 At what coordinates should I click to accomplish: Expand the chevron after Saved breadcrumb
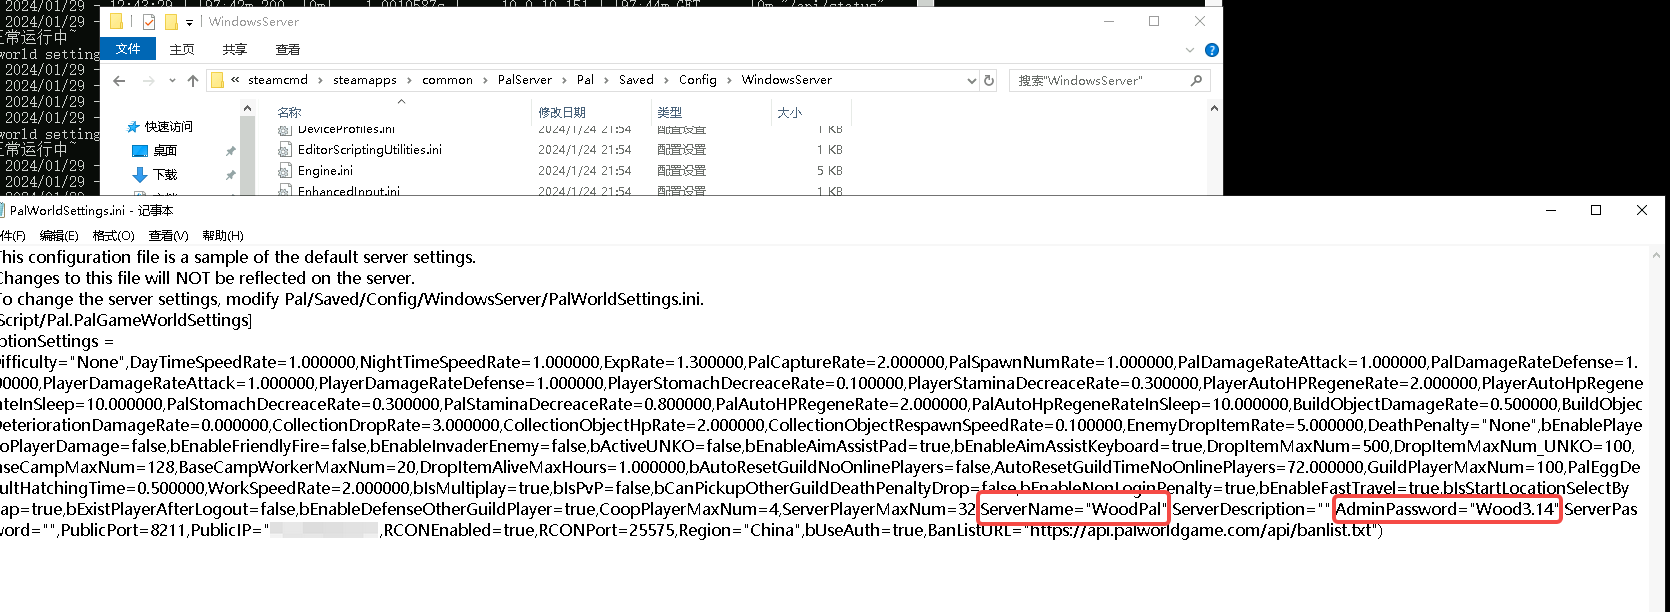pos(667,80)
